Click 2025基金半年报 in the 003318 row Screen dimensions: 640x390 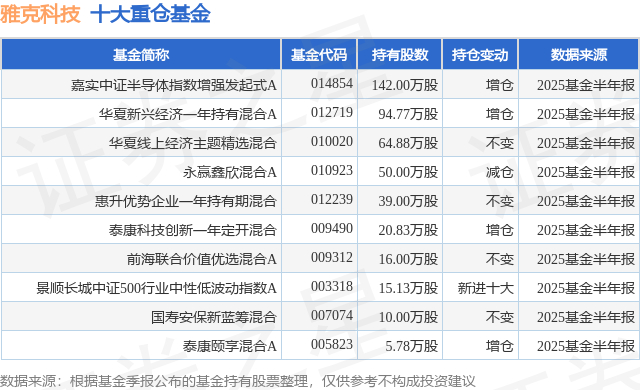pyautogui.click(x=586, y=288)
